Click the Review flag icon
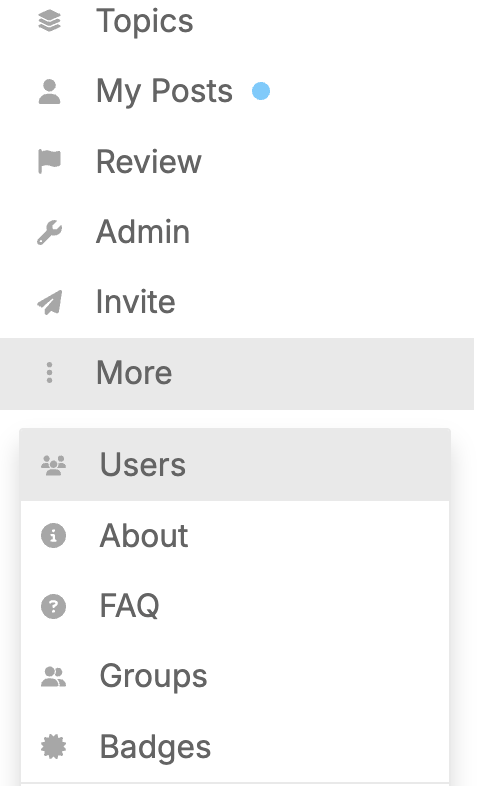 click(x=49, y=161)
